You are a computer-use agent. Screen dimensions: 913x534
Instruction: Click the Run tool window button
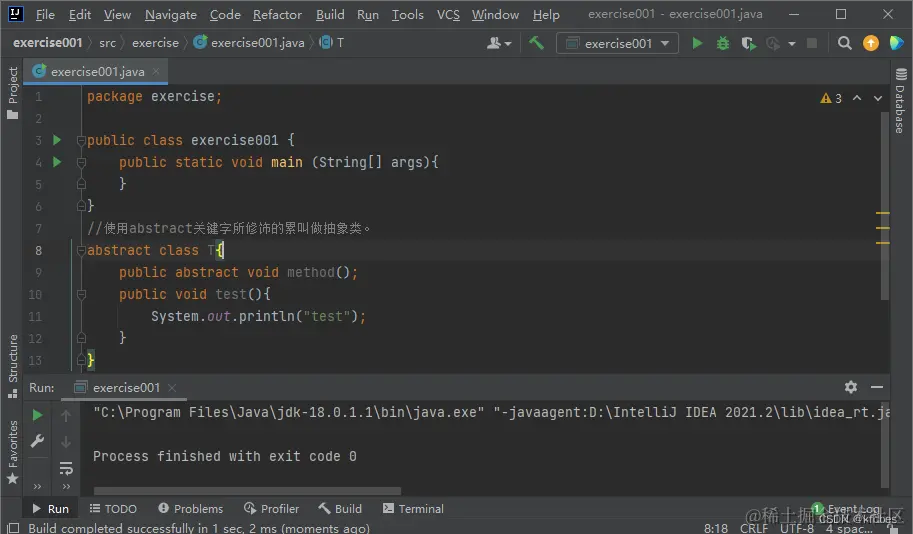click(x=50, y=508)
